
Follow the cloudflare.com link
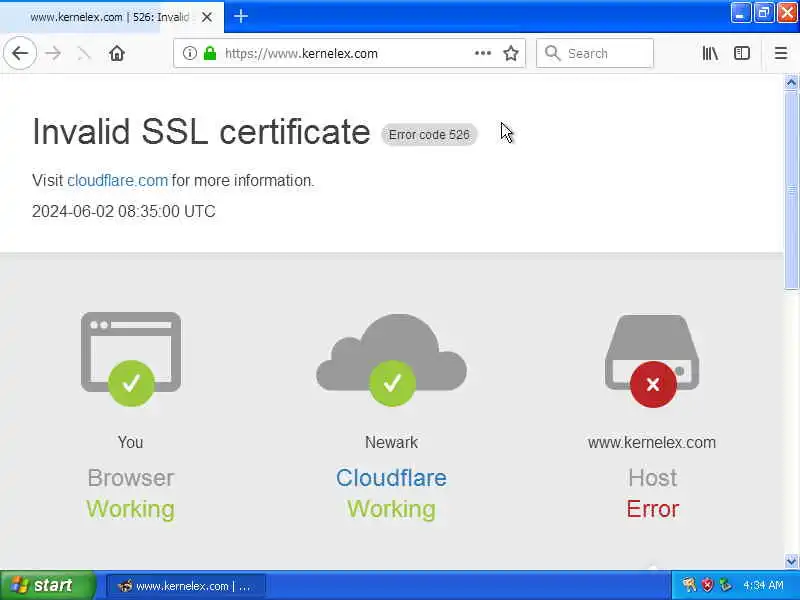coord(117,180)
